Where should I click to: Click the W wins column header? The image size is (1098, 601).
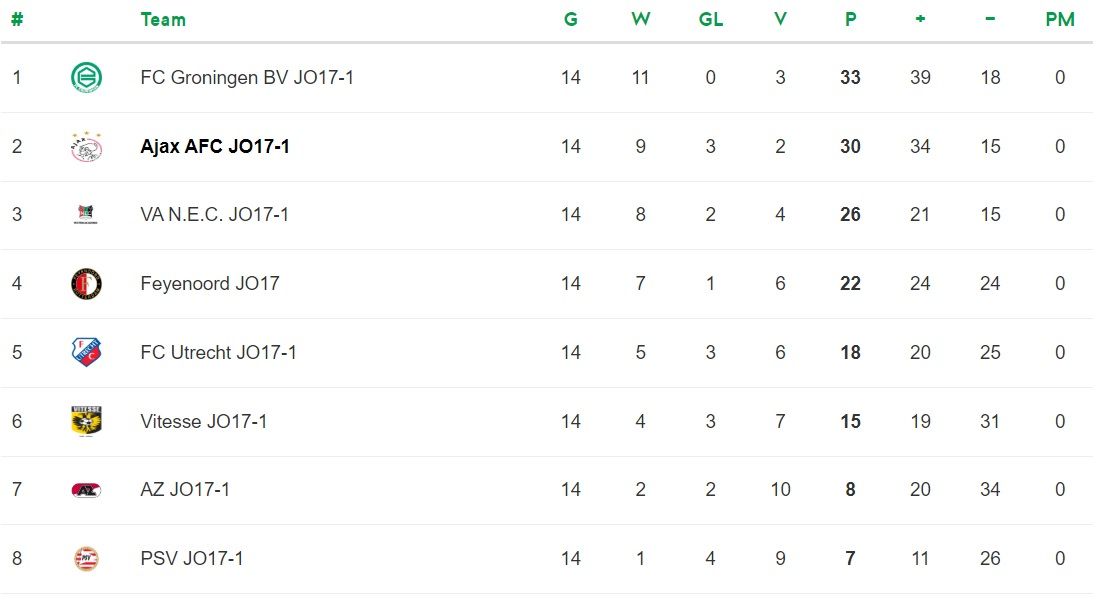click(641, 19)
